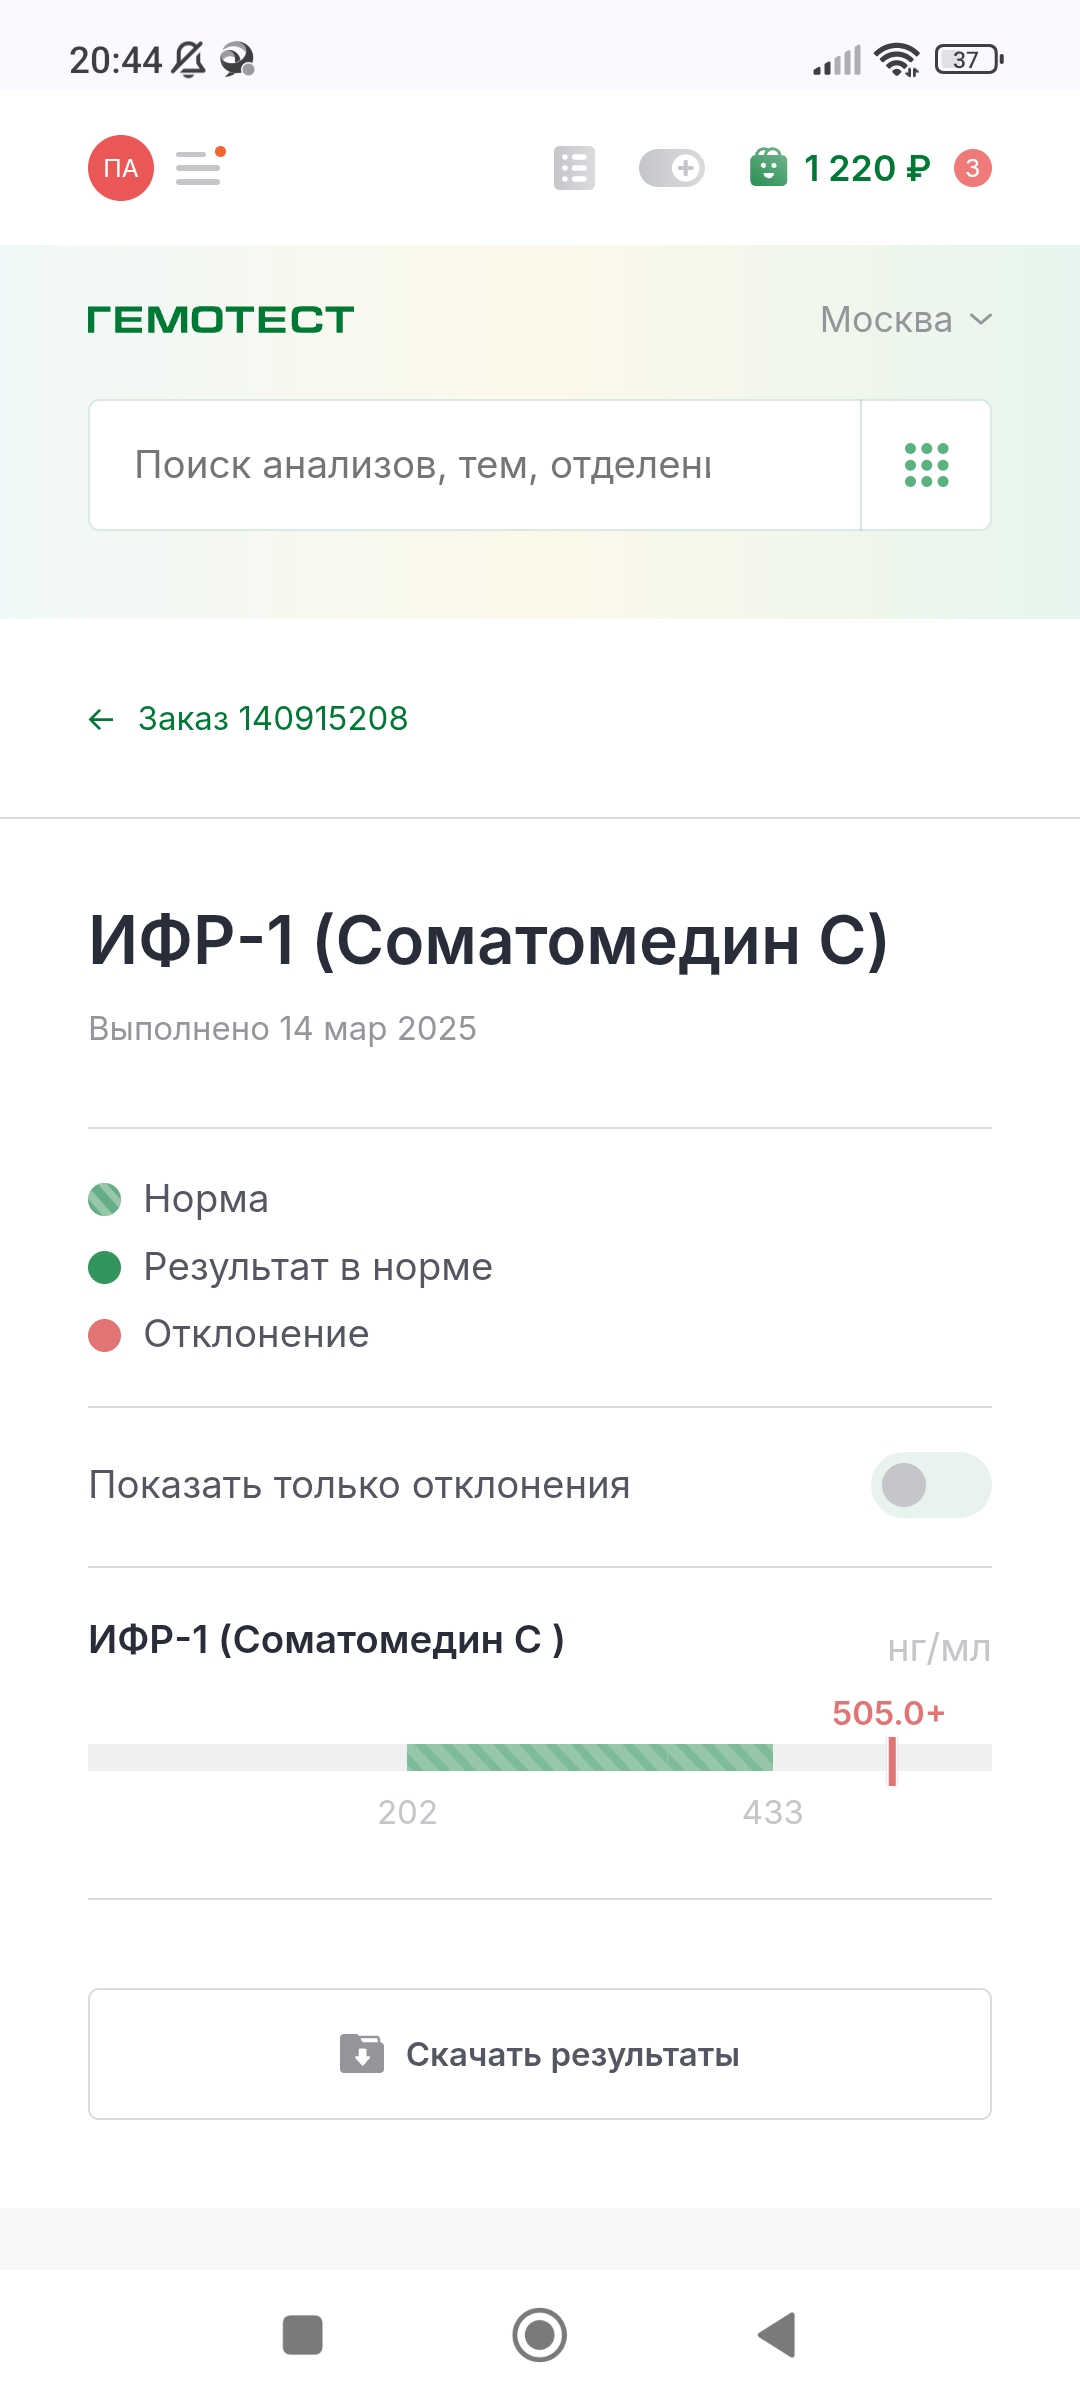1080x2400 pixels.
Task: Focus the analysis search input field
Action: 475,465
